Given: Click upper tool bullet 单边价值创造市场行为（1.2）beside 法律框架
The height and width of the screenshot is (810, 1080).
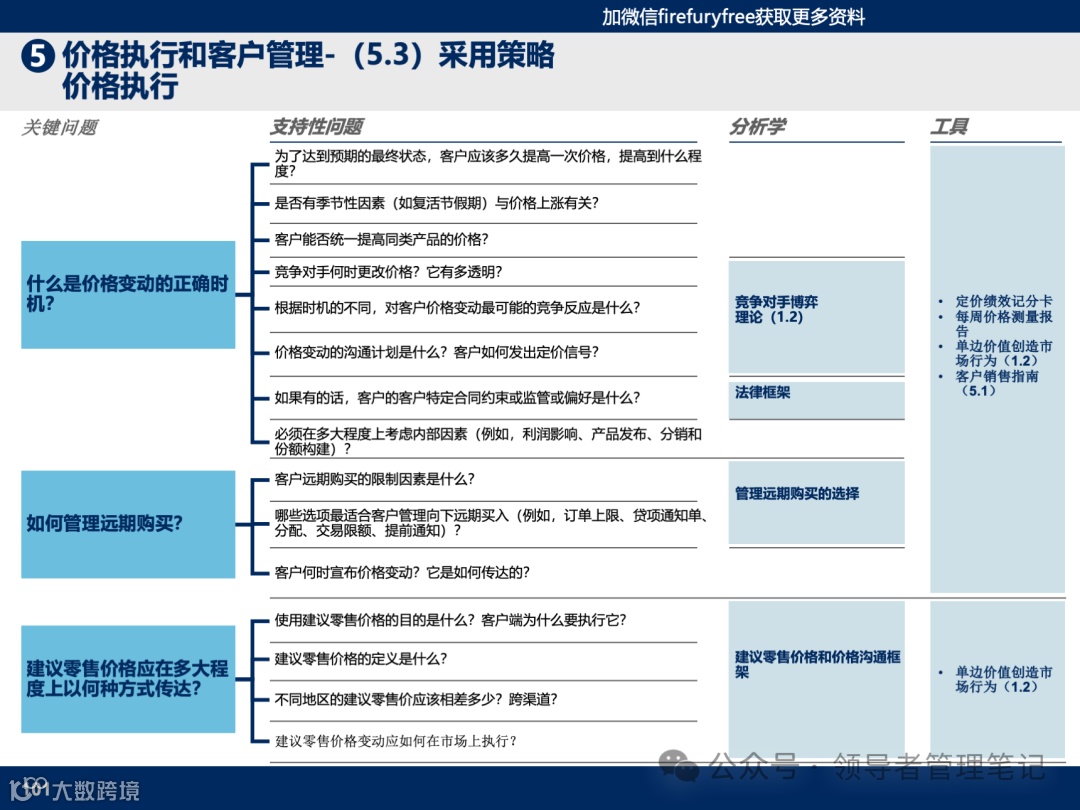Looking at the screenshot, I should point(1004,353).
